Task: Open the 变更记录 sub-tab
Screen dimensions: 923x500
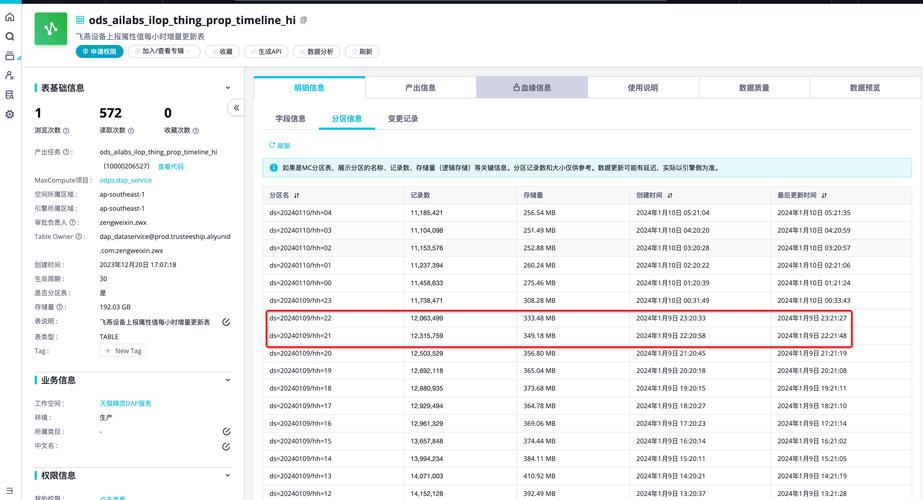Action: (x=403, y=118)
